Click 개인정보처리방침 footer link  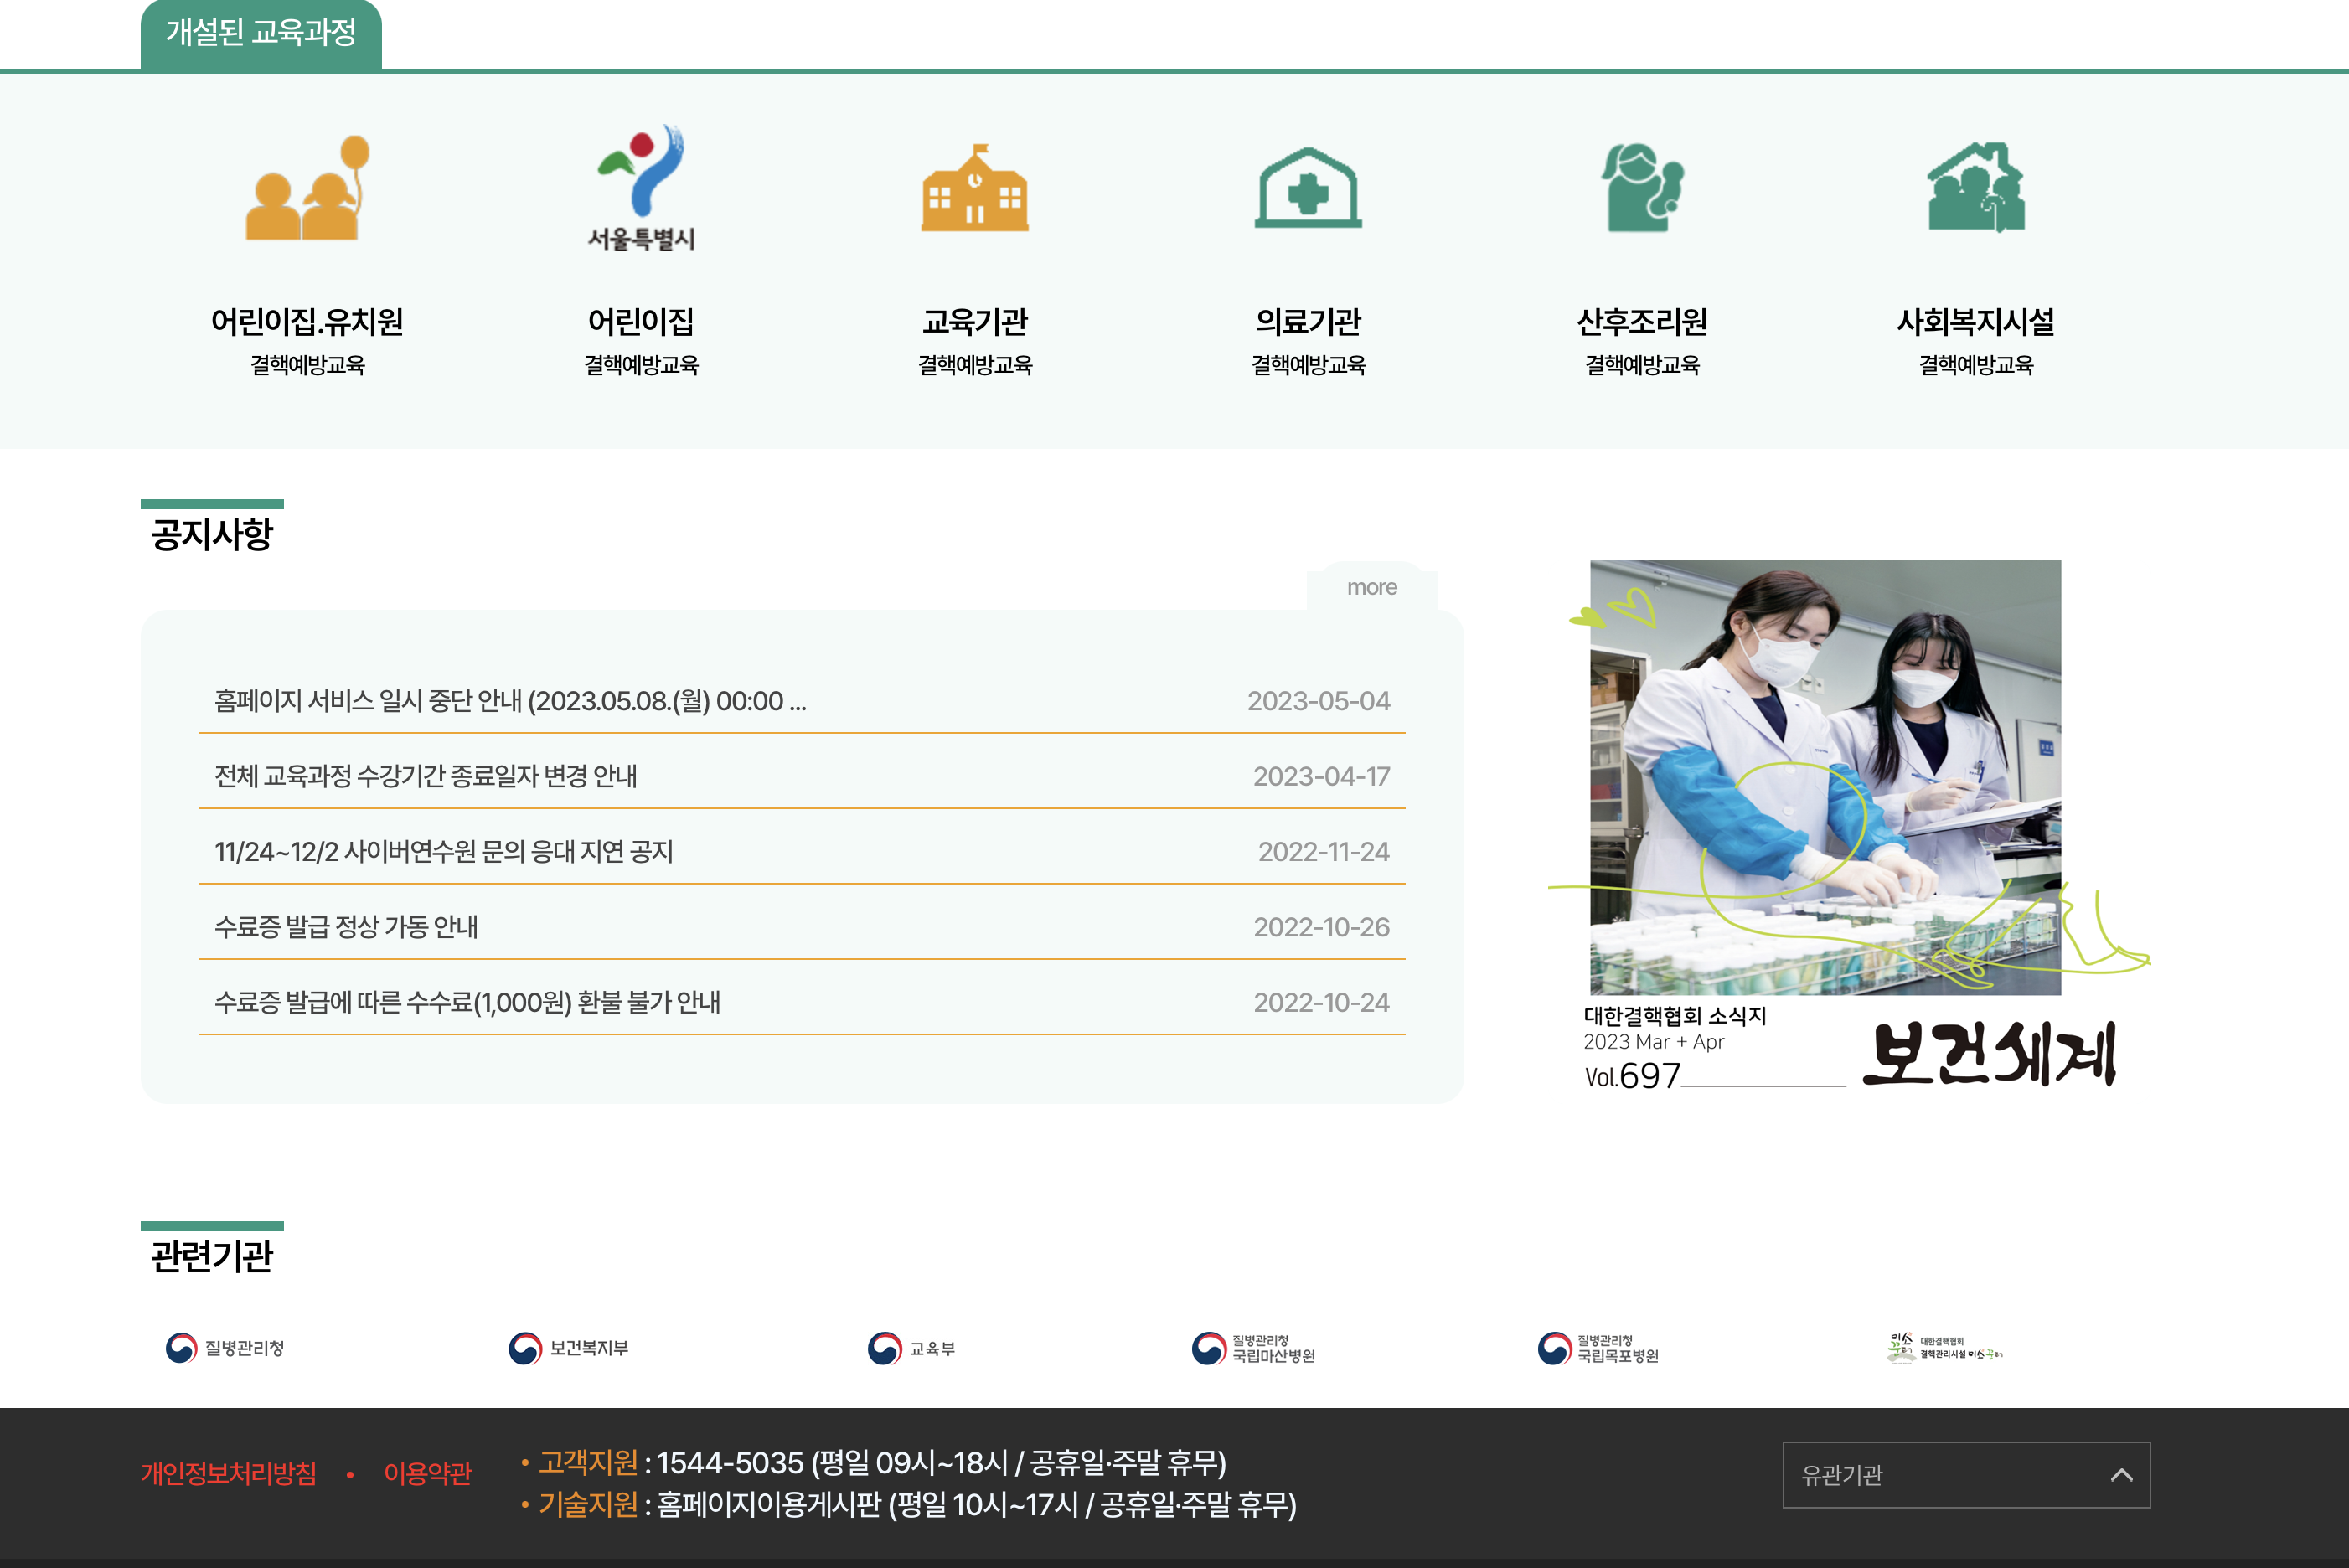(229, 1474)
